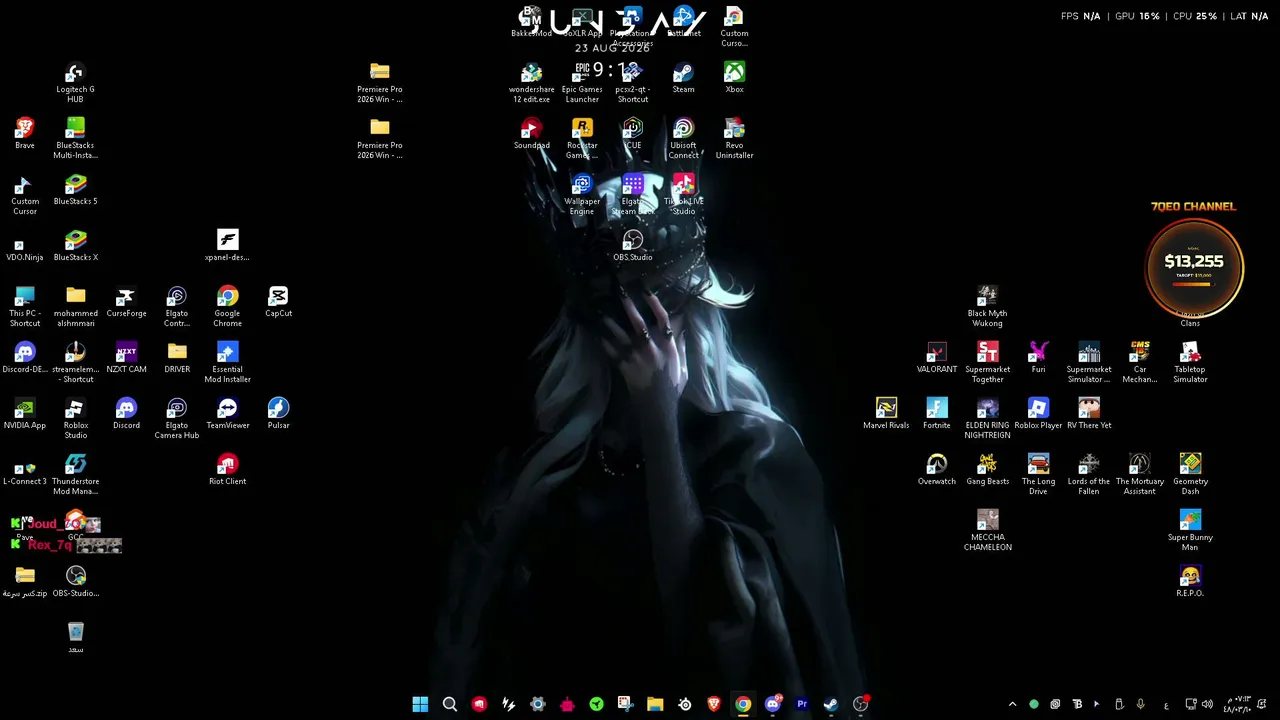This screenshot has width=1280, height=720.
Task: Open the TeamViewer desktop shortcut
Action: click(x=227, y=414)
